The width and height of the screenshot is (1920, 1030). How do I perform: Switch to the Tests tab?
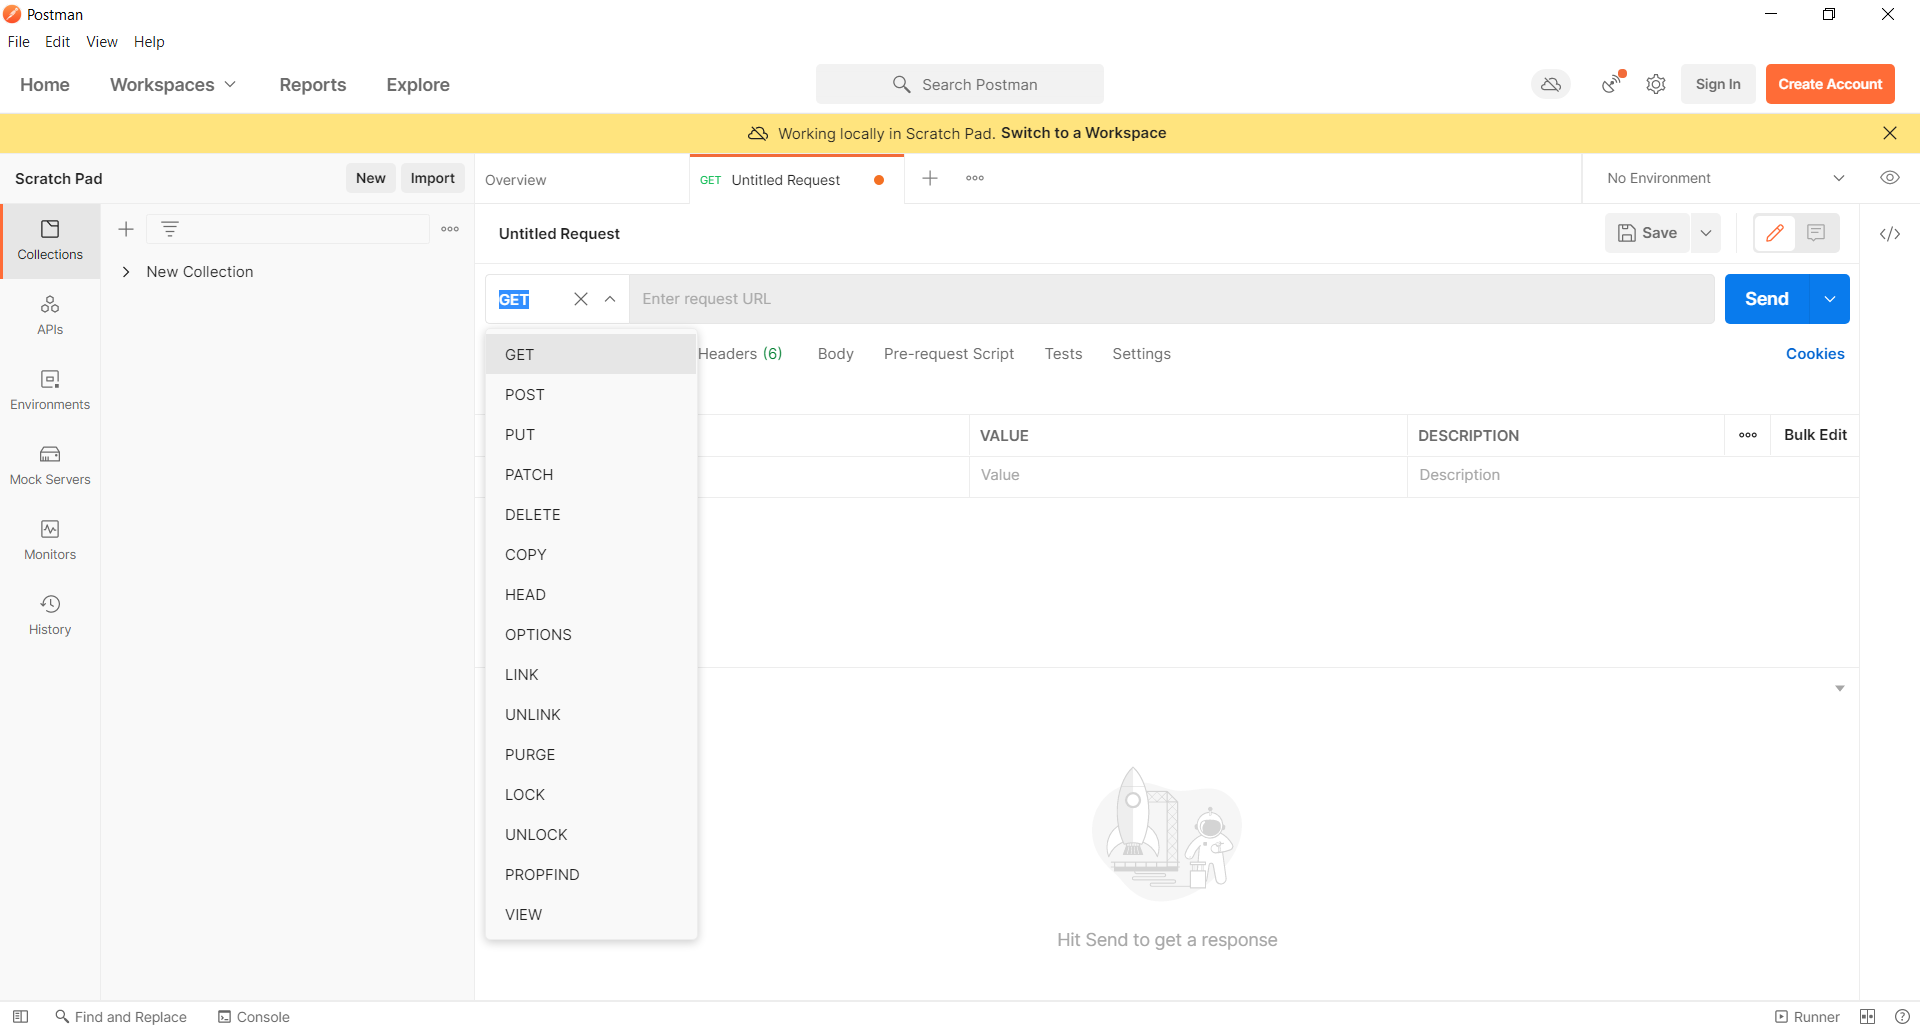[x=1063, y=354]
